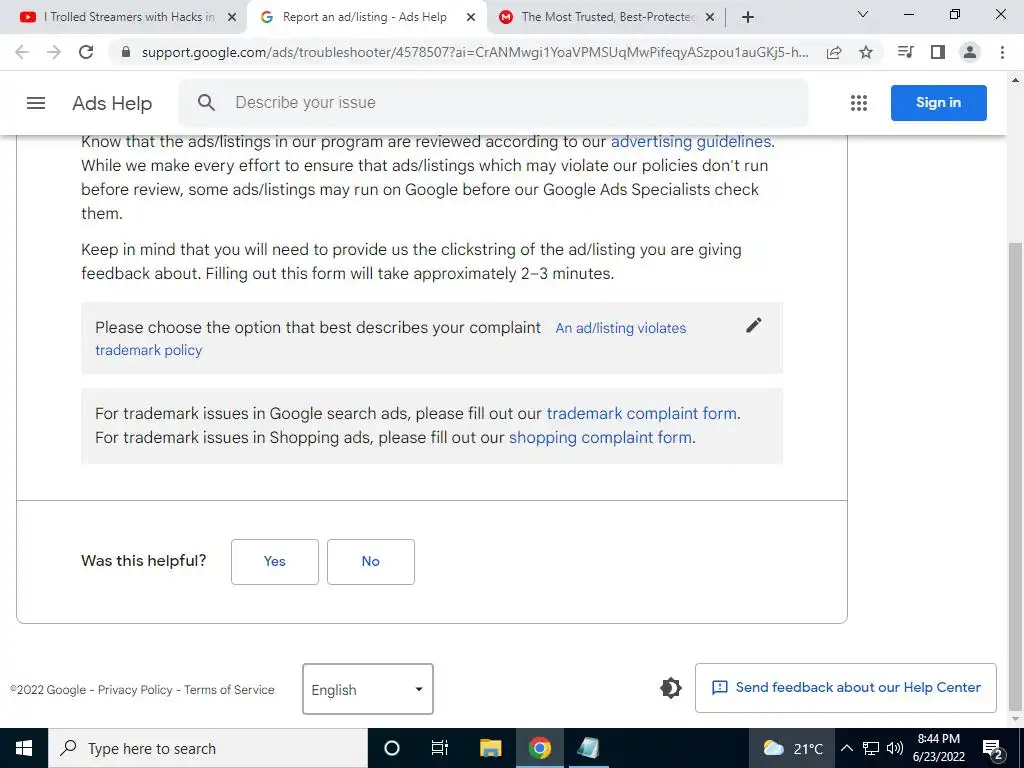Open the advertising guidelines link
1024x768 pixels.
691,142
